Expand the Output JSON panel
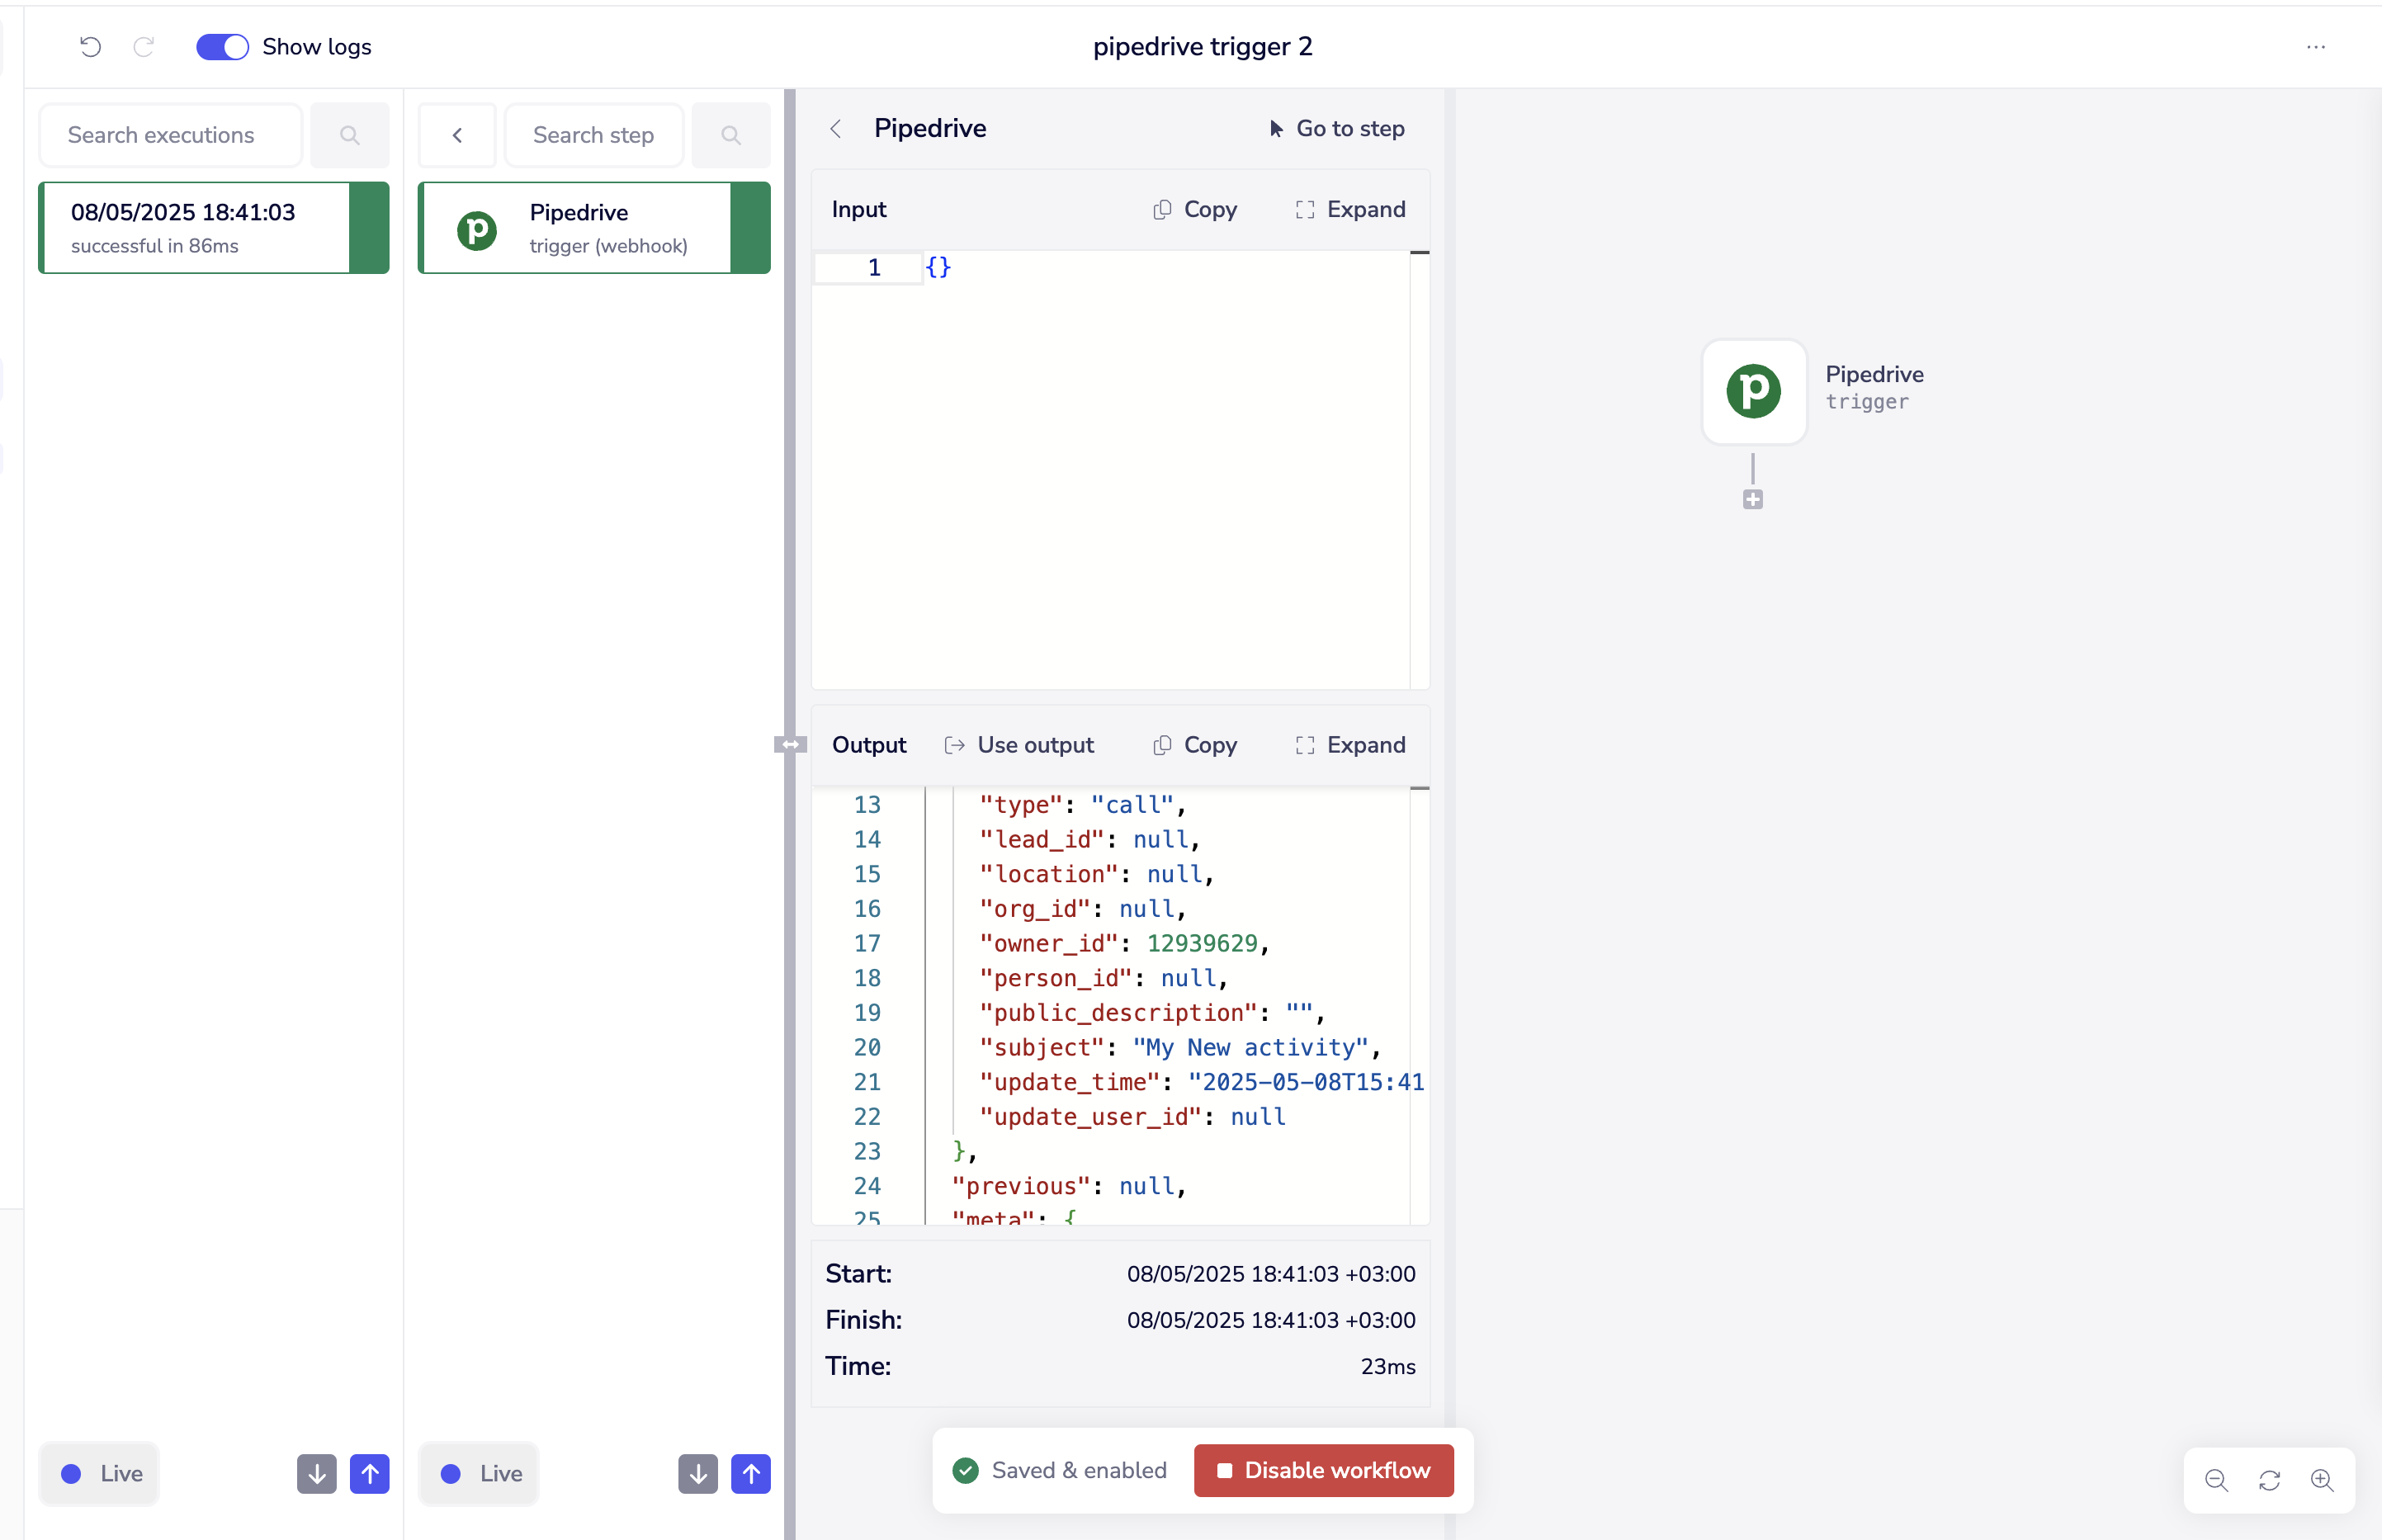The image size is (2382, 1540). [1350, 745]
